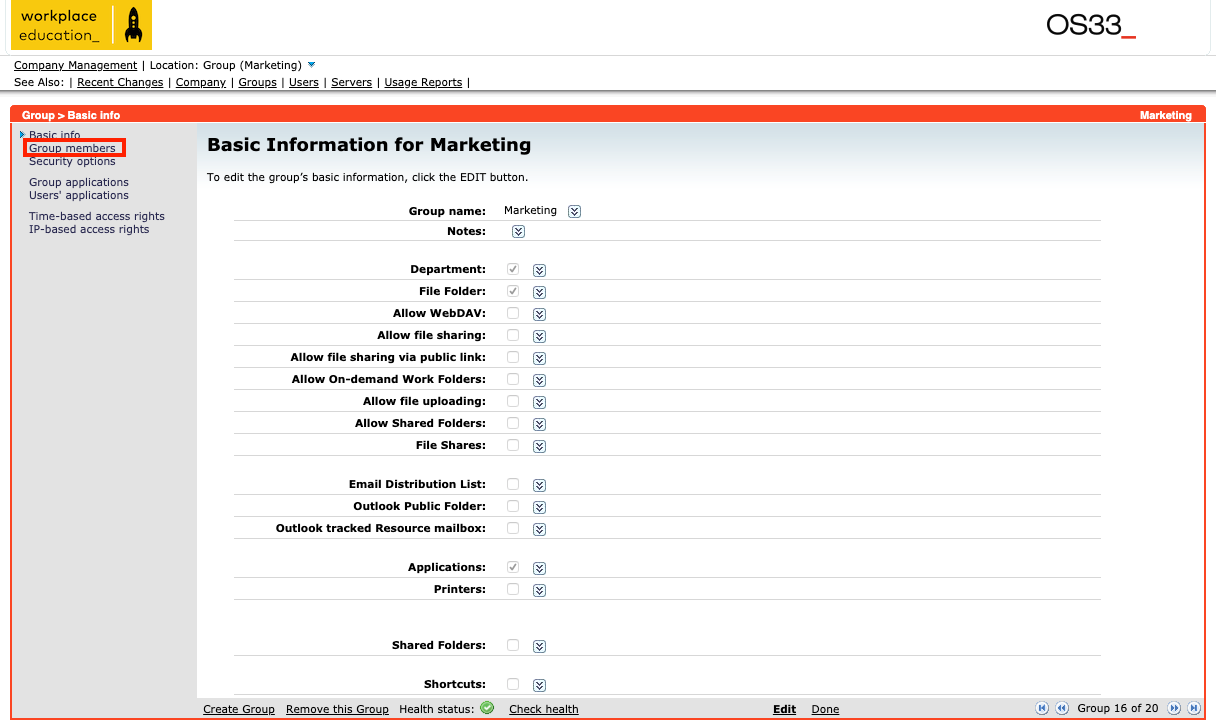
Task: Click the Edit button in footer
Action: tap(785, 709)
